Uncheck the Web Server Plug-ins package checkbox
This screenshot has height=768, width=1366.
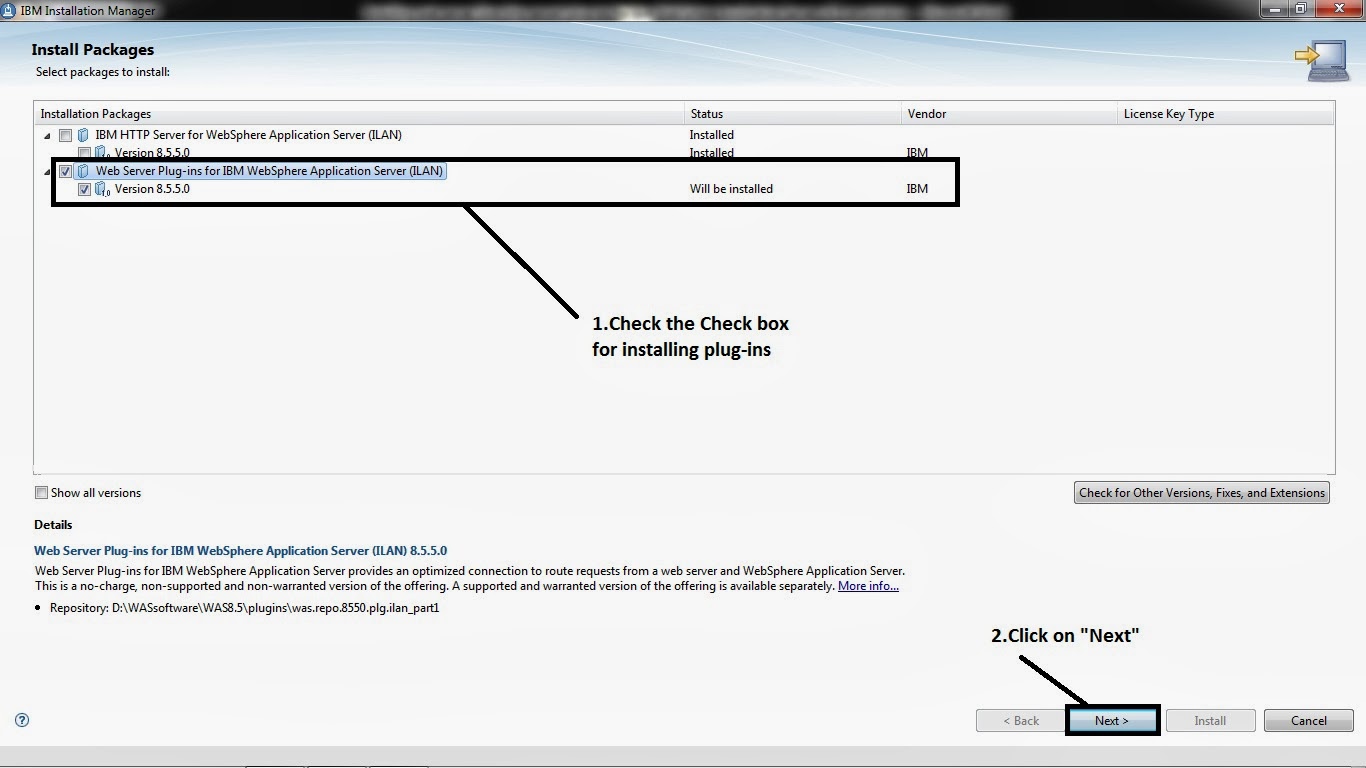pyautogui.click(x=65, y=170)
